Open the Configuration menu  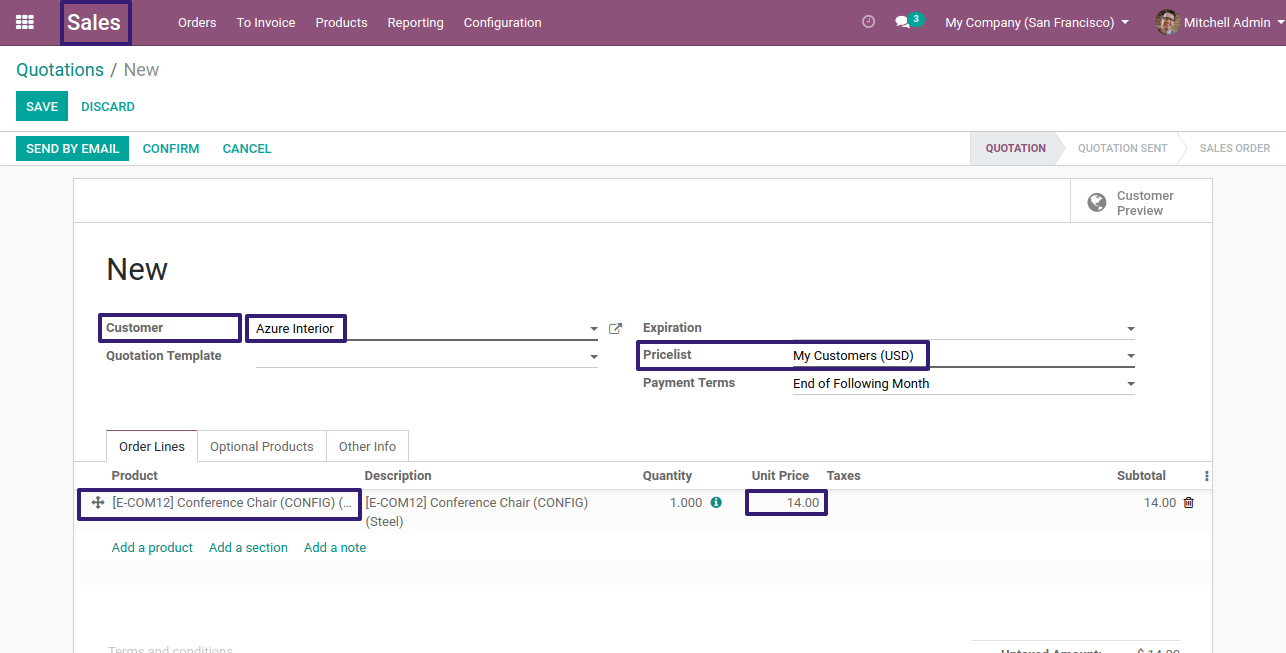point(502,22)
